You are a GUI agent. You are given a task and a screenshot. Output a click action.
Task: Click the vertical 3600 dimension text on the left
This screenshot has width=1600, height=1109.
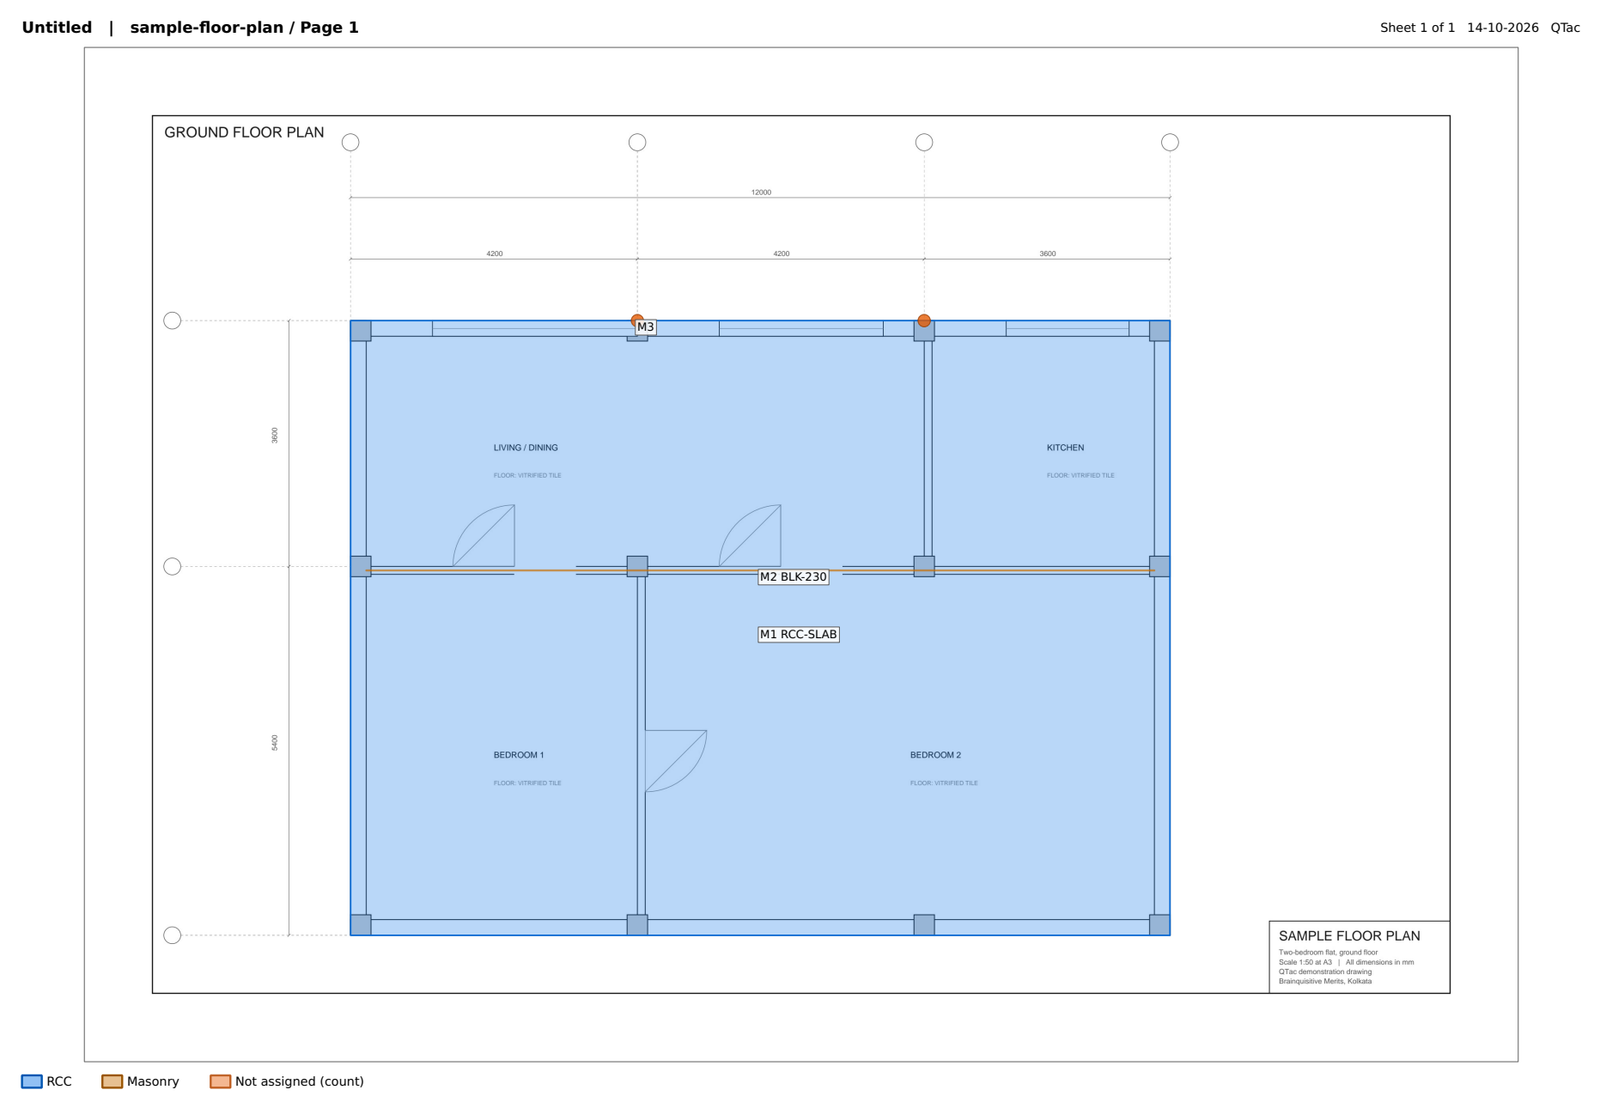coord(275,436)
